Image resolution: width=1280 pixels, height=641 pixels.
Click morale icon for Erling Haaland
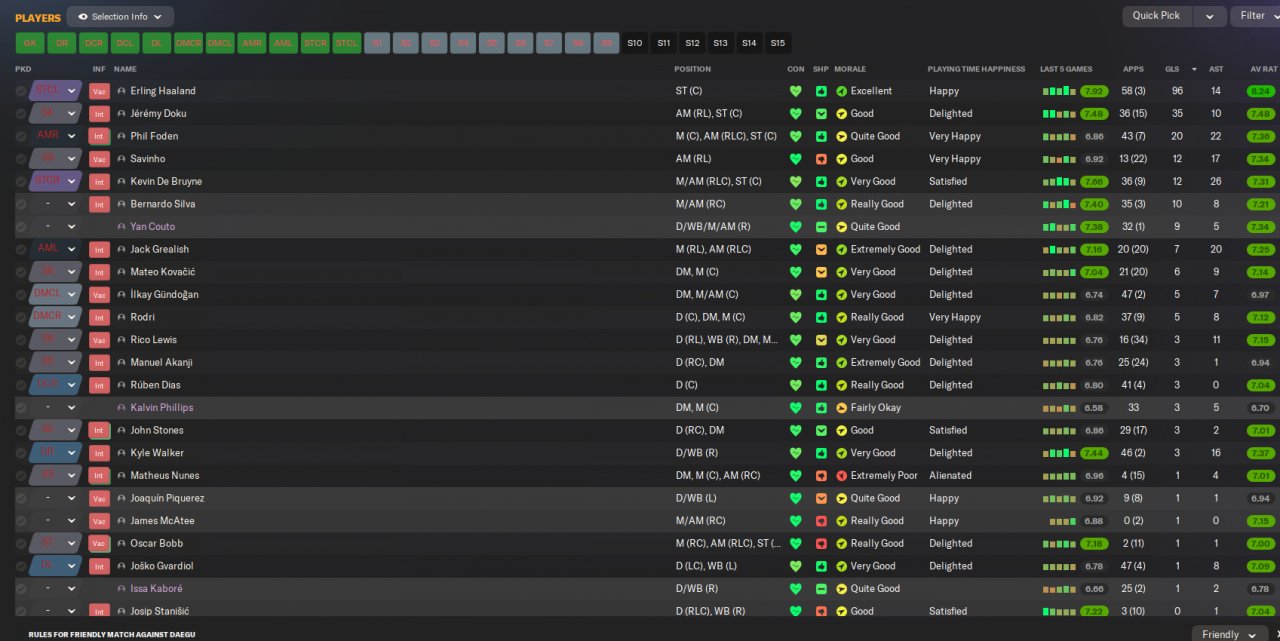[x=841, y=91]
